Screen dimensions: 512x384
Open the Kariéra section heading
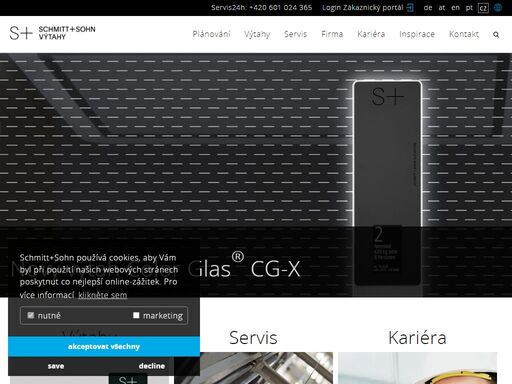[x=417, y=338]
